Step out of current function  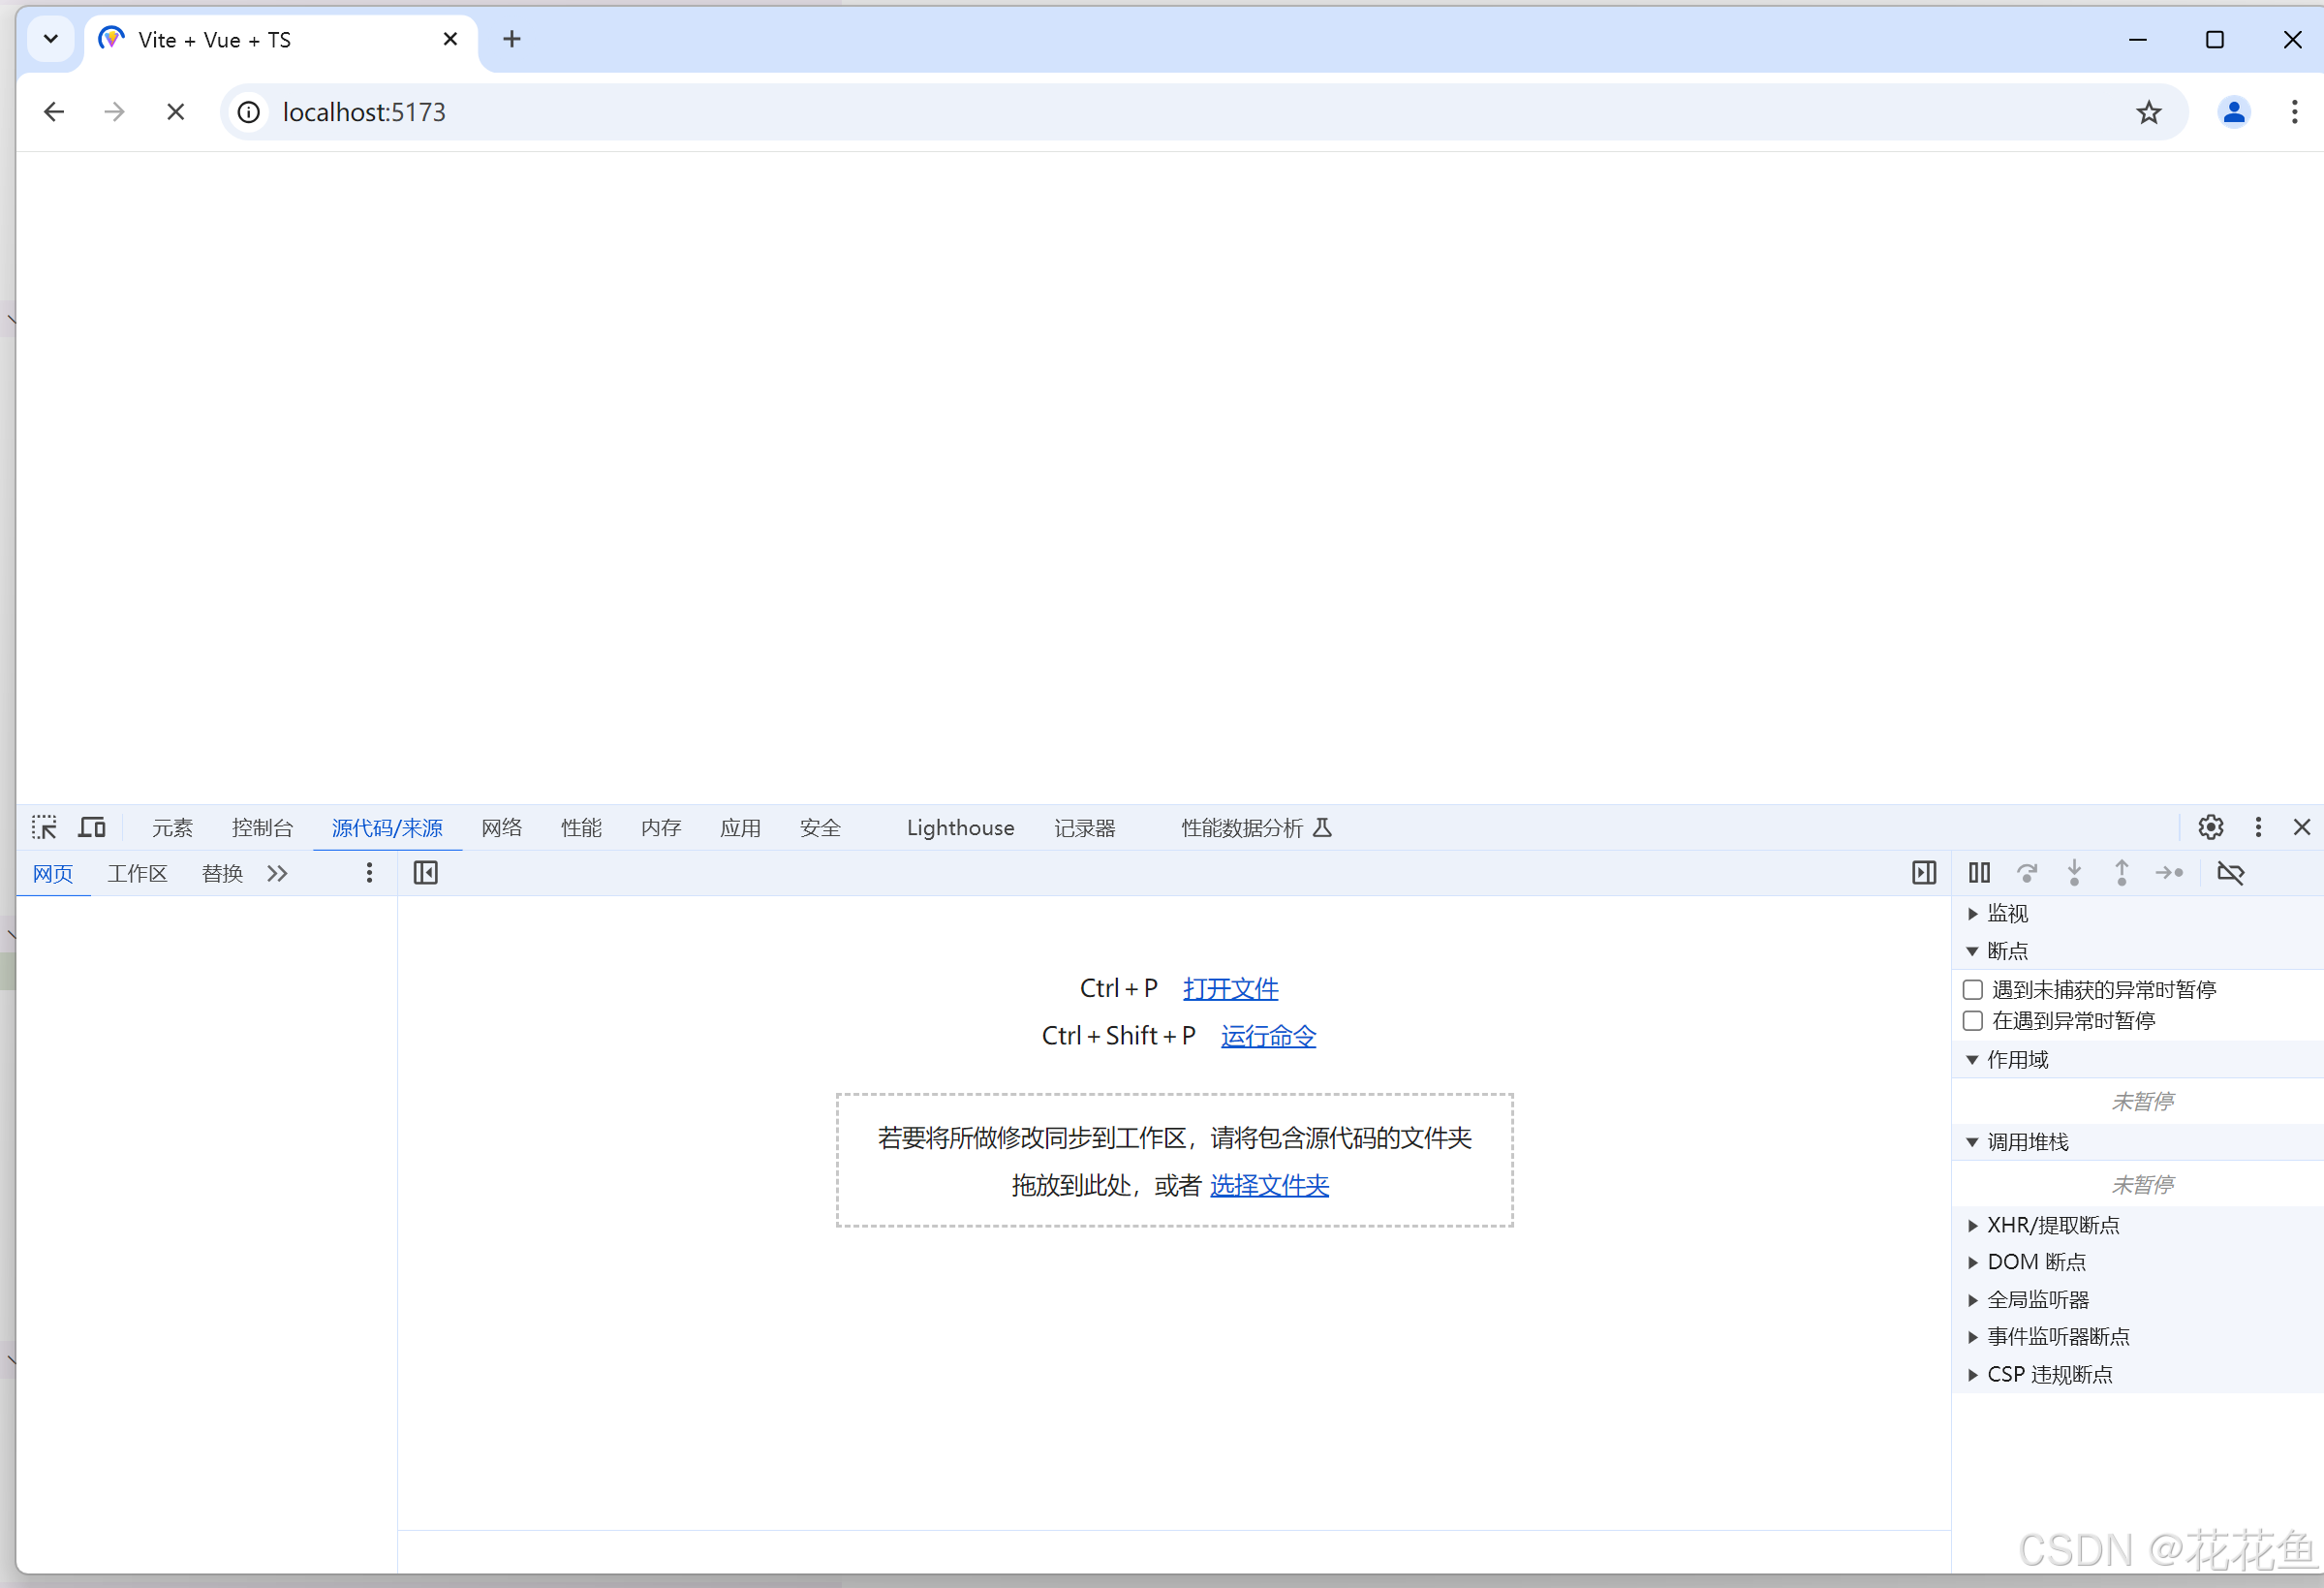(x=2121, y=873)
